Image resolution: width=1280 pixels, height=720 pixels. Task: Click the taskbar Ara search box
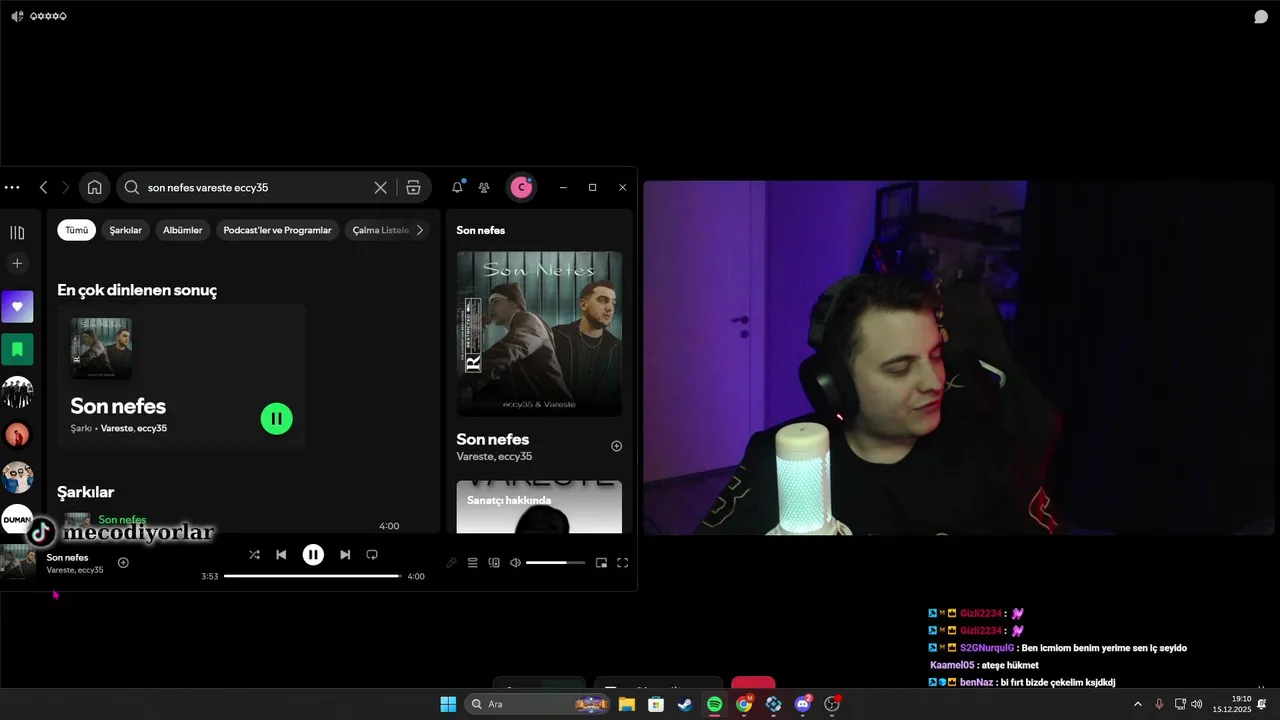538,704
